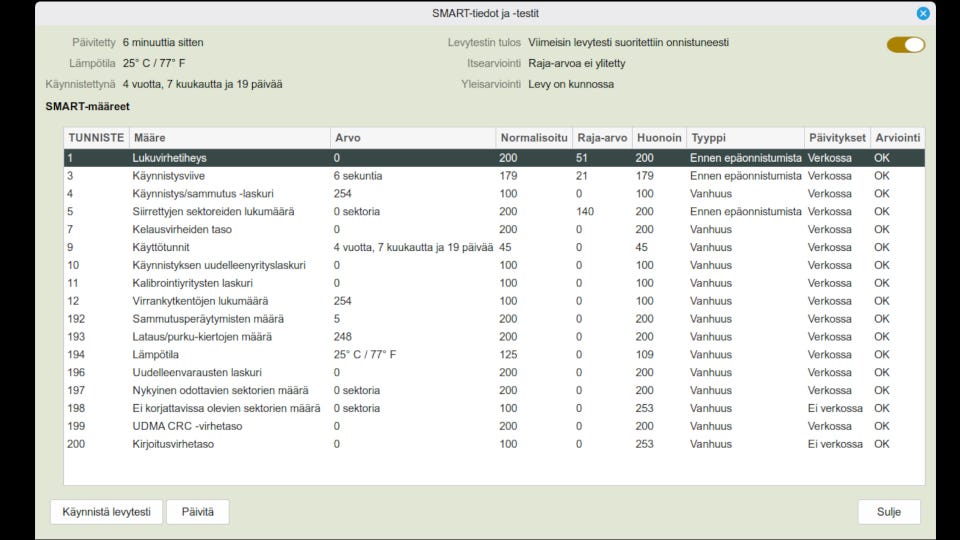
Task: Click '6 minuuttia sitten' updated value
Action: click(163, 42)
